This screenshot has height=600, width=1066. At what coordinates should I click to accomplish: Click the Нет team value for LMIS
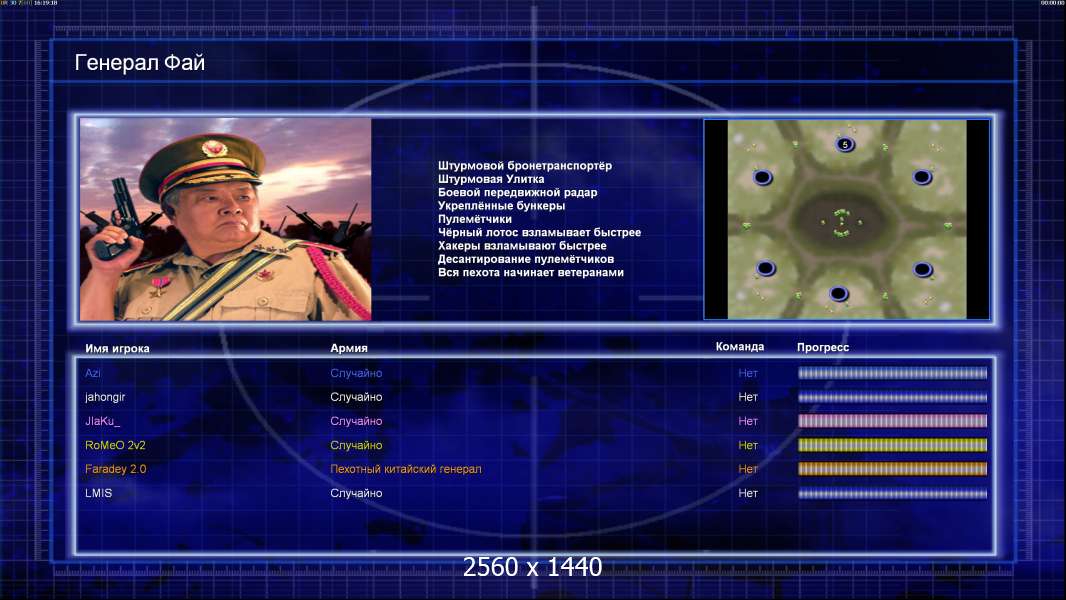tap(748, 493)
